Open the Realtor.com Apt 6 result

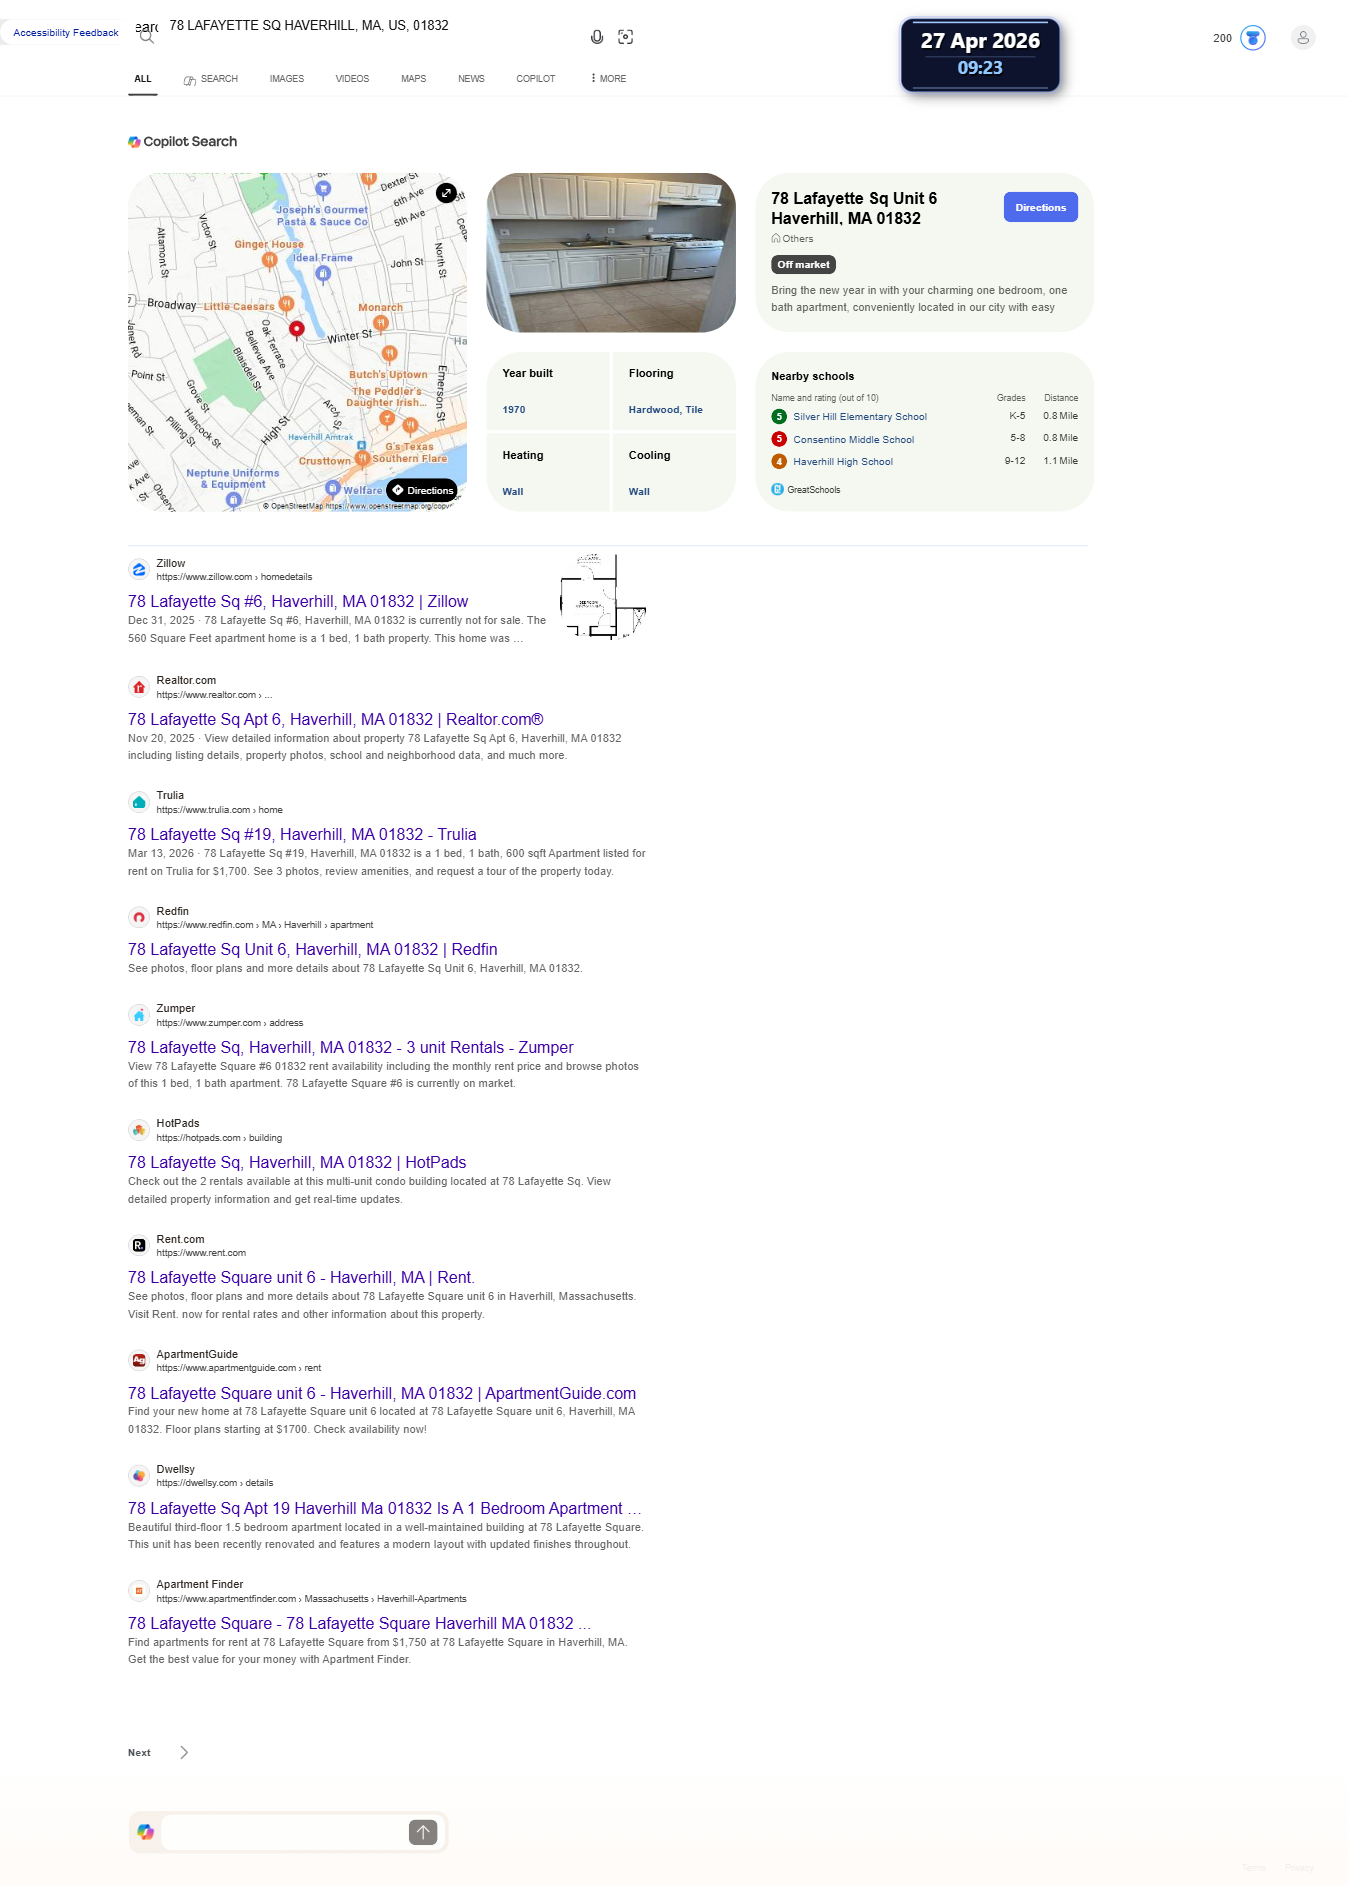(x=336, y=720)
